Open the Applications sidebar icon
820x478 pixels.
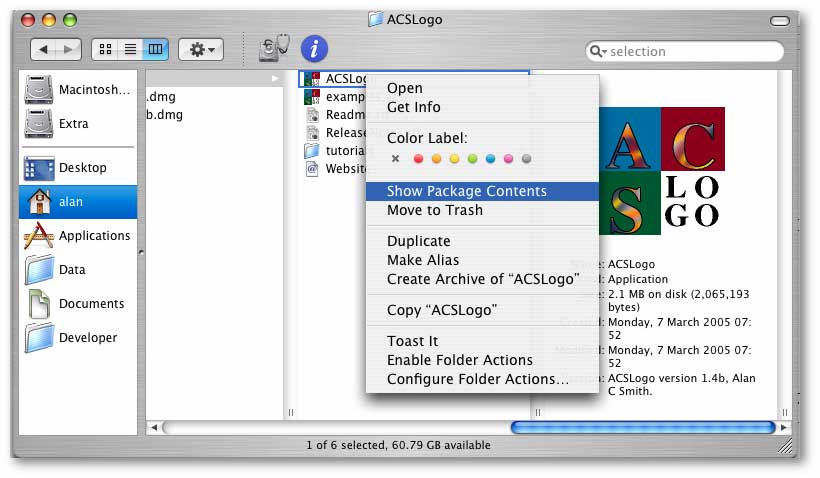tap(39, 235)
